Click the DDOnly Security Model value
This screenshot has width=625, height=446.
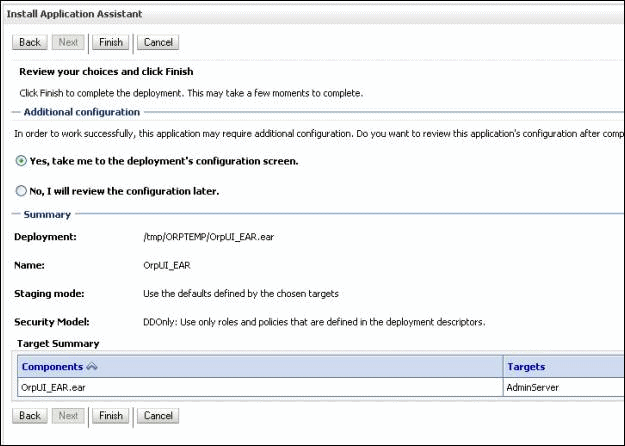tap(314, 322)
